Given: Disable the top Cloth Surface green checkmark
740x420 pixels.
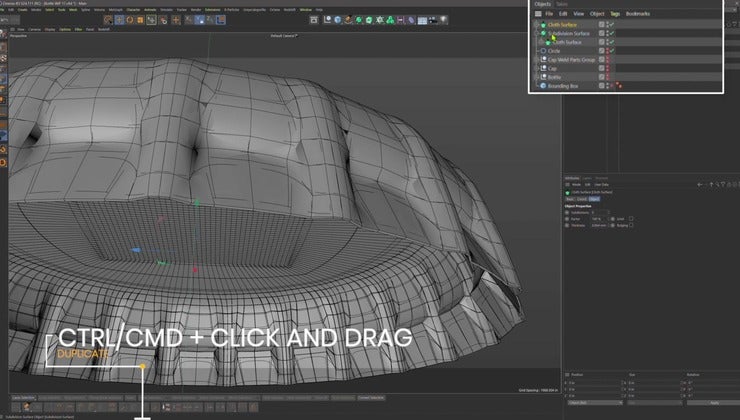Looking at the screenshot, I should click(612, 25).
